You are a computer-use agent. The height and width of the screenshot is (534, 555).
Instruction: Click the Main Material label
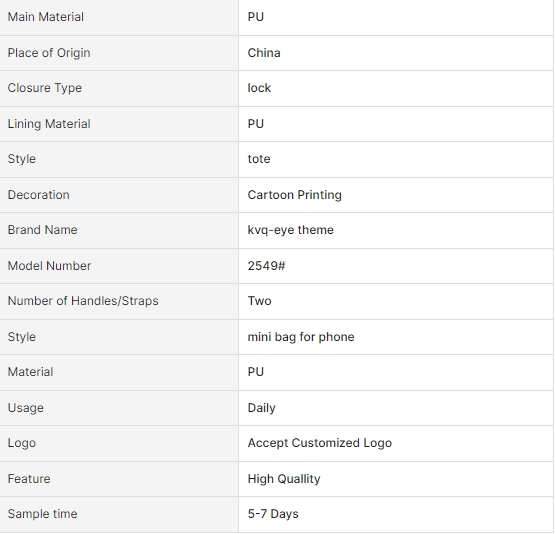coord(46,17)
